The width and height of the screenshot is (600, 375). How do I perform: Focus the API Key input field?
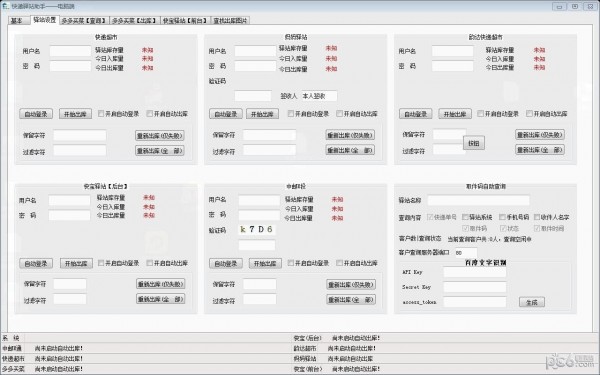point(474,272)
